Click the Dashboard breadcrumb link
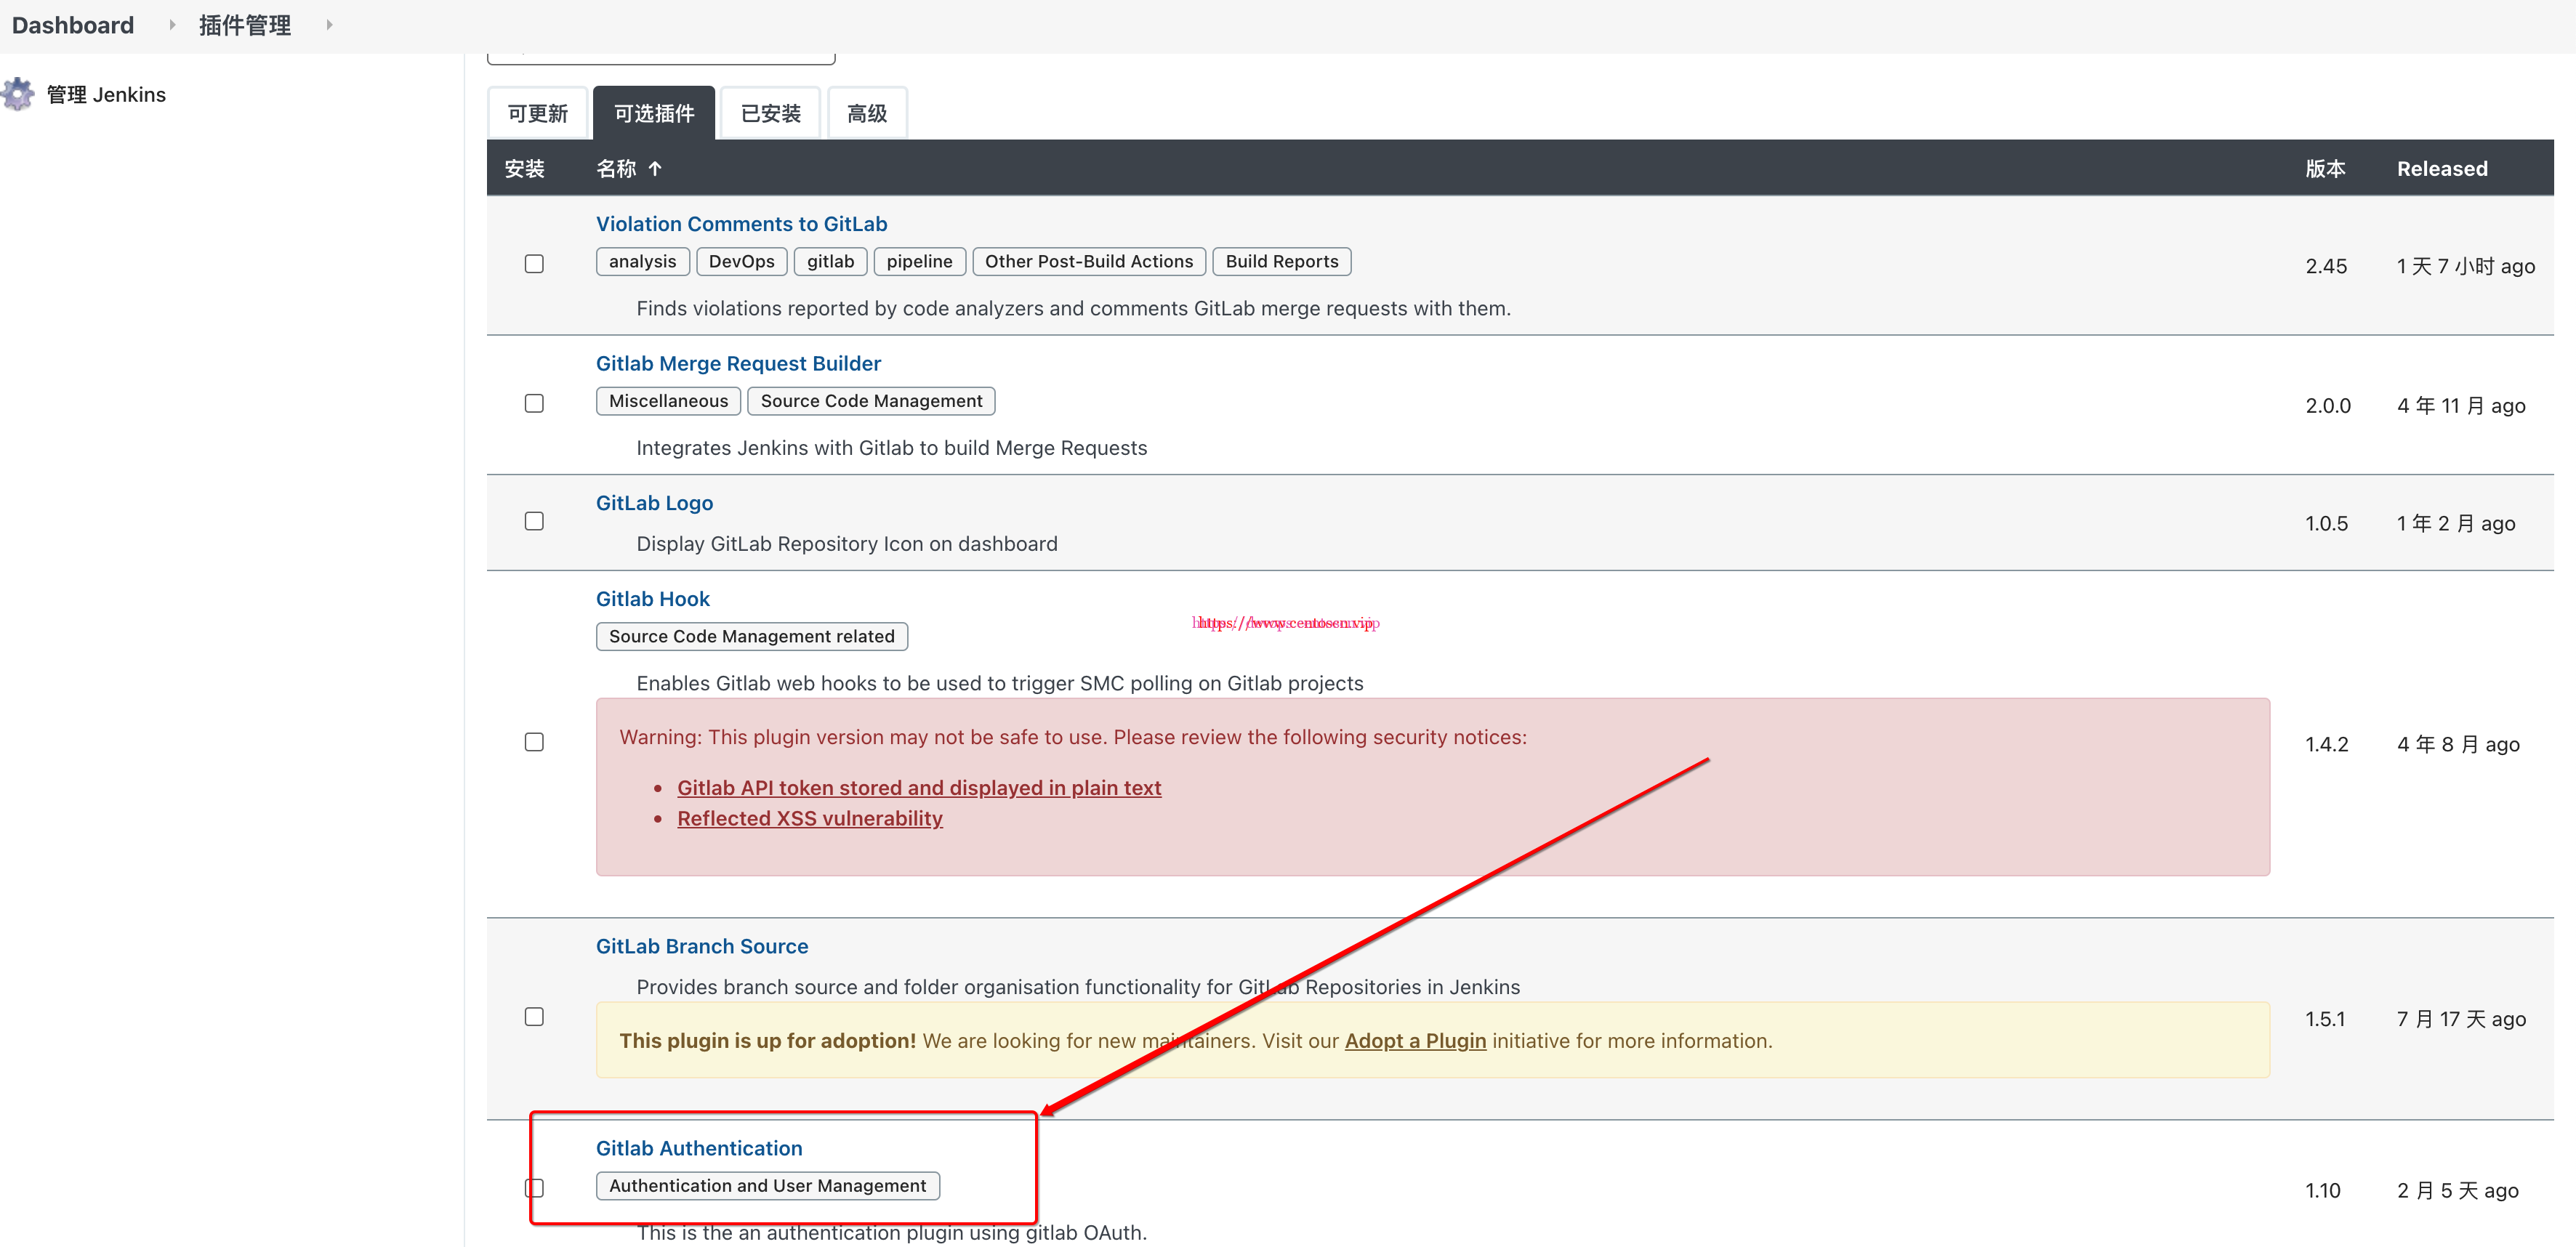The height and width of the screenshot is (1247, 2576). [72, 25]
